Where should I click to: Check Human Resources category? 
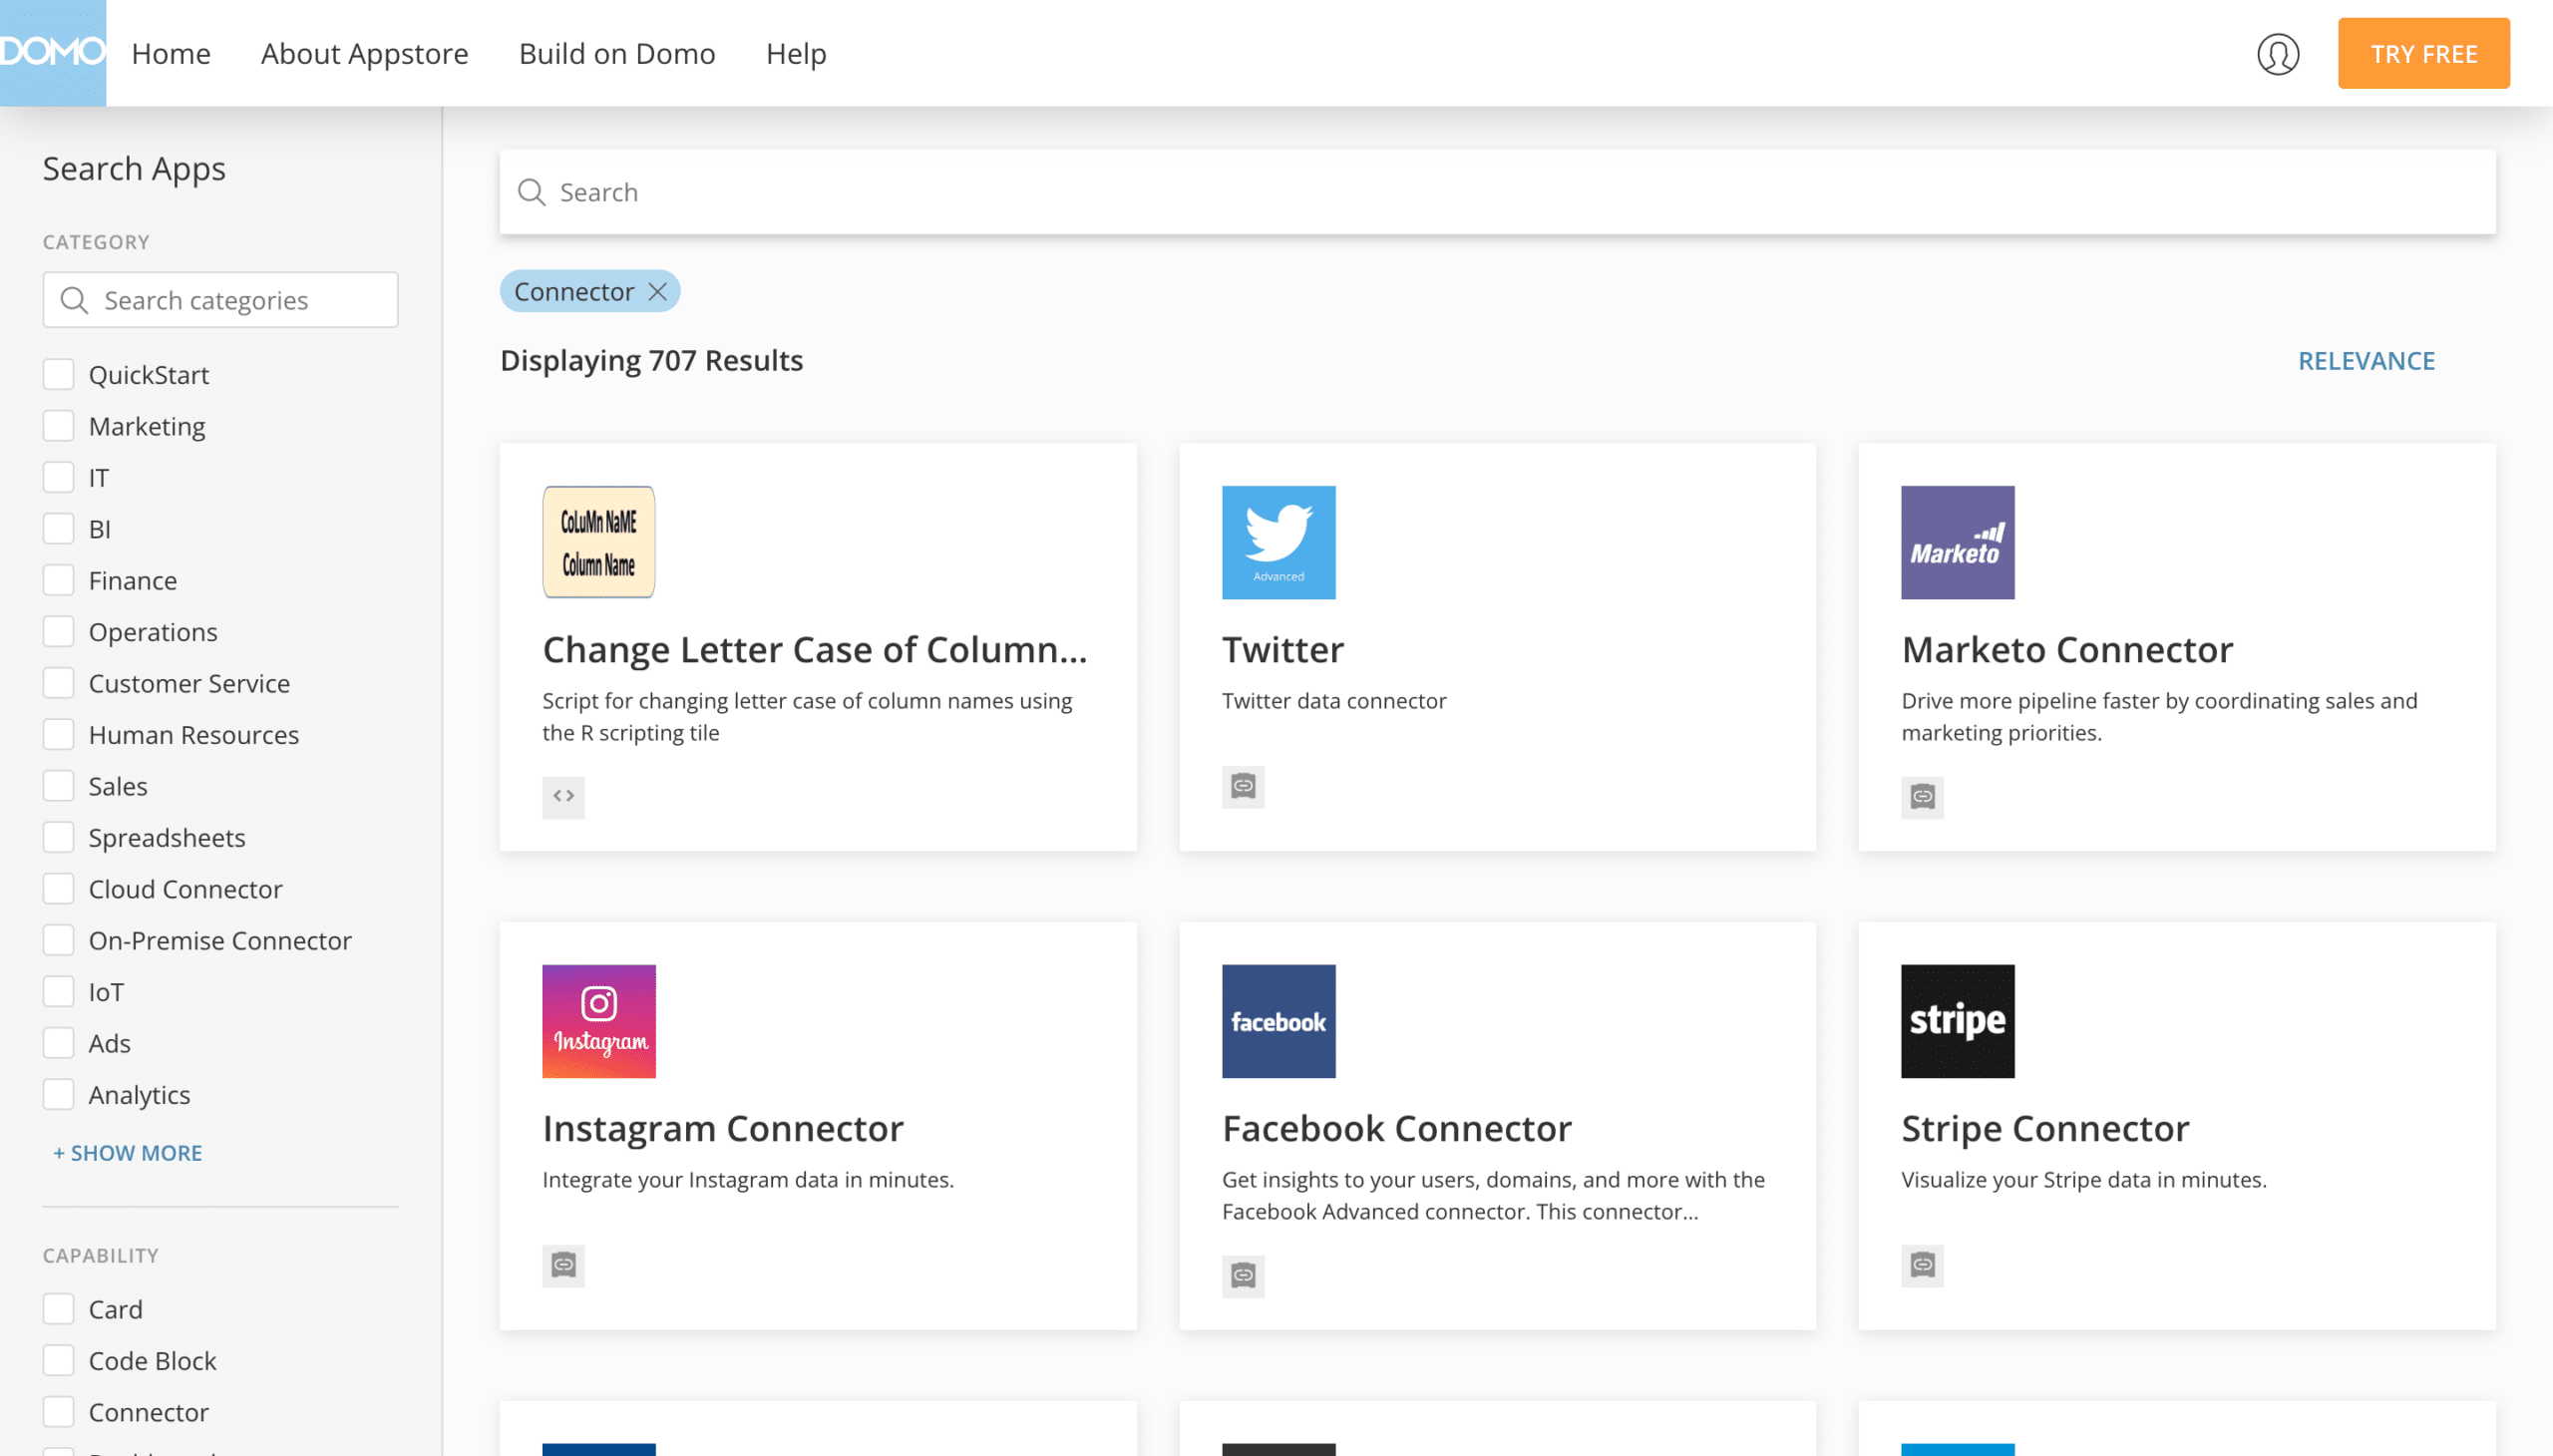(58, 734)
